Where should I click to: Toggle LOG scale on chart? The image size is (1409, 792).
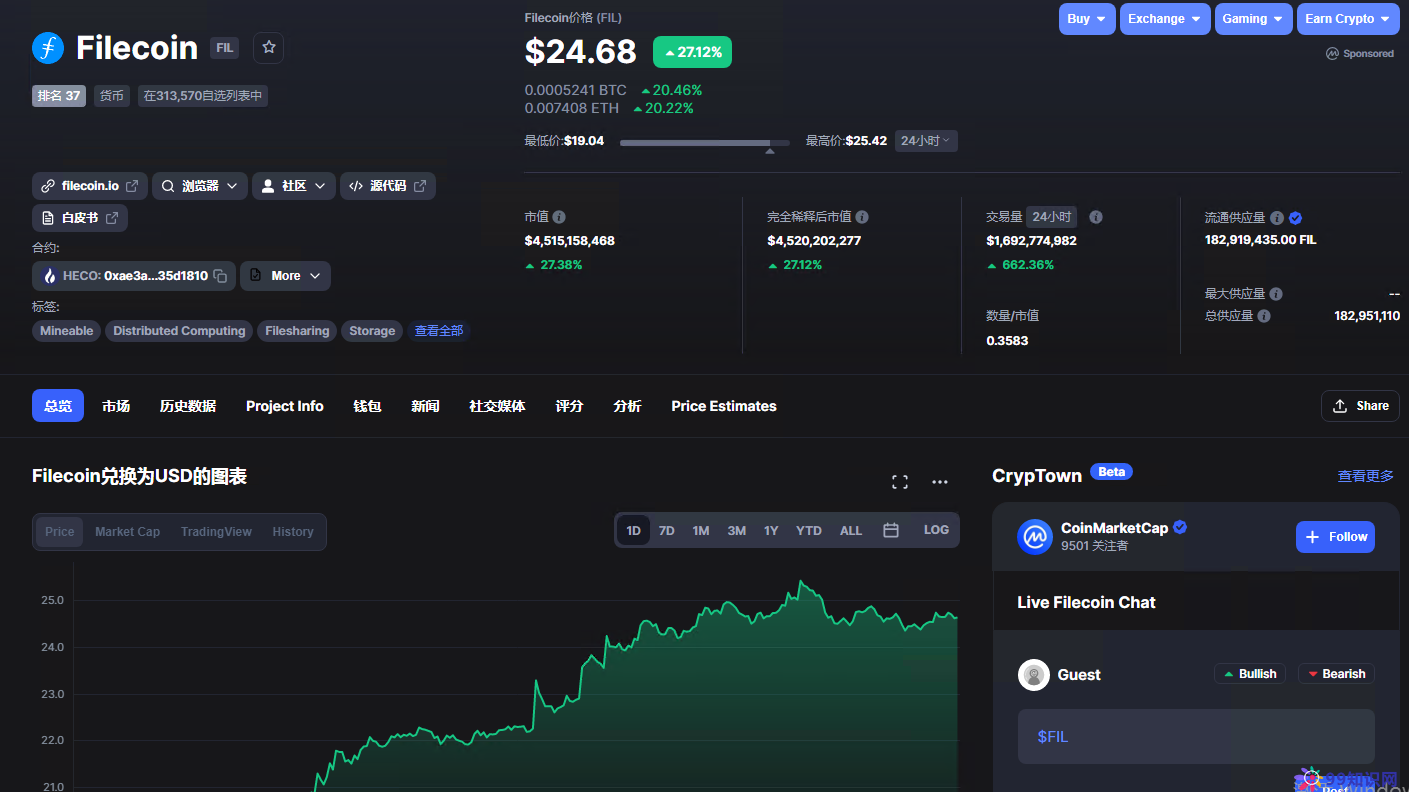[x=936, y=530]
